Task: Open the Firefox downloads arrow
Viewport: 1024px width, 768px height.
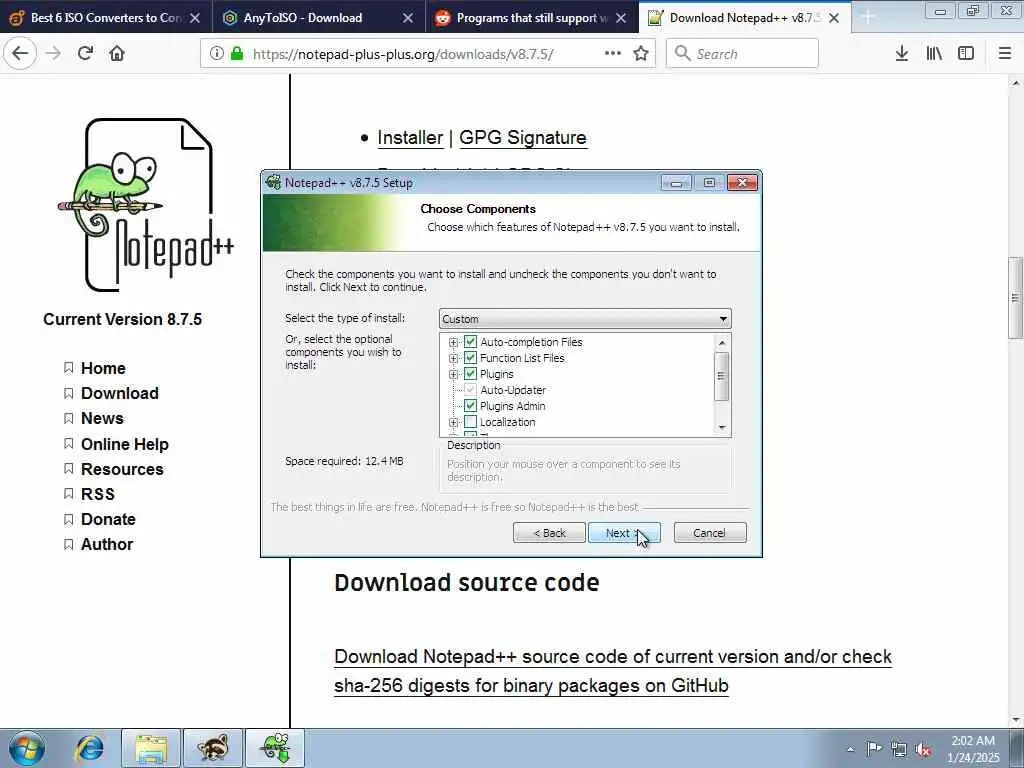Action: (902, 54)
